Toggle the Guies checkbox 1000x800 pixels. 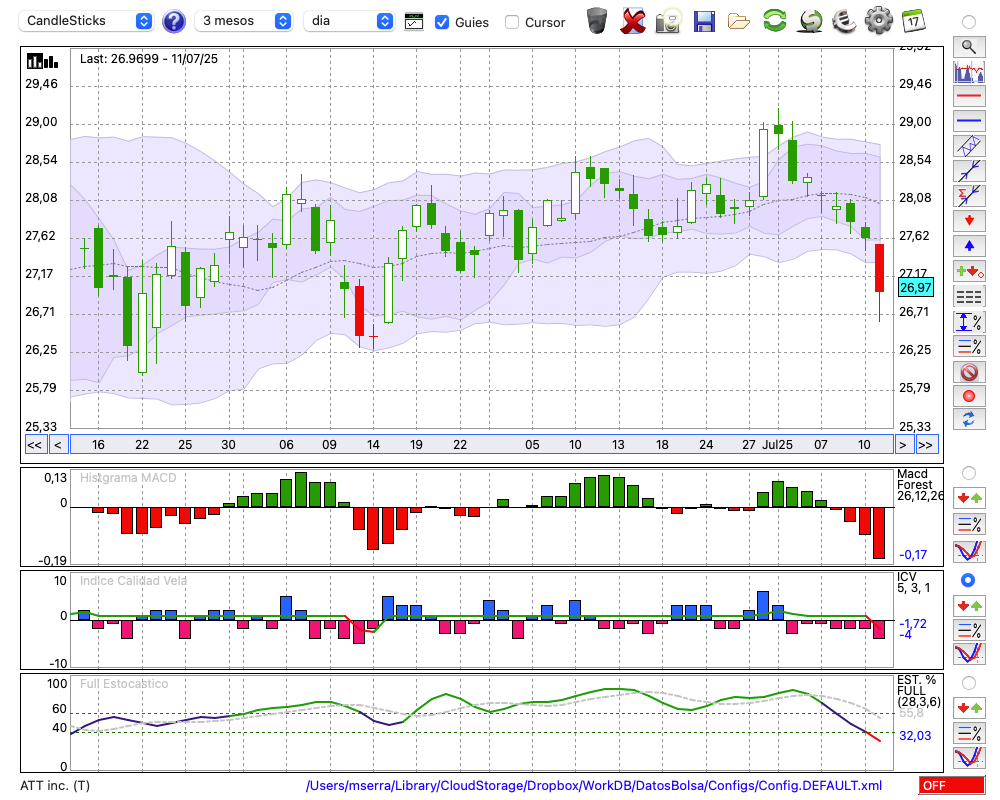[441, 22]
